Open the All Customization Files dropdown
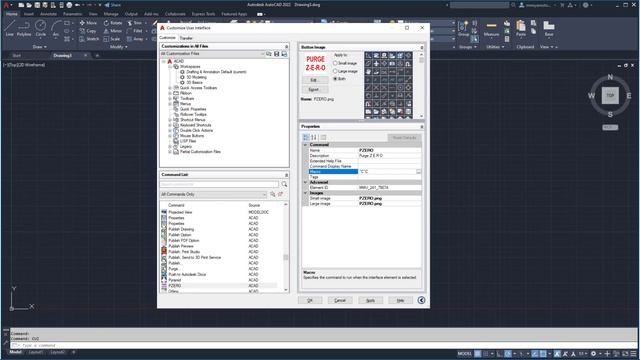 pos(262,54)
